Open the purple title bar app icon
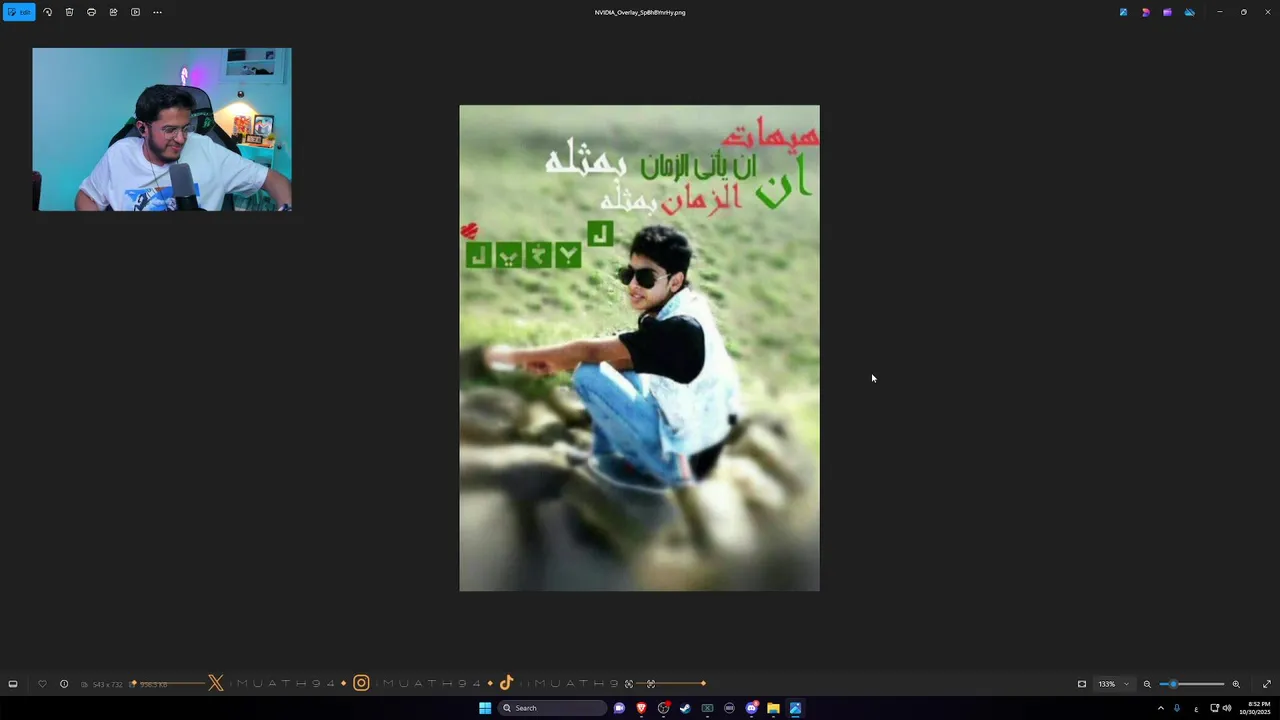Image resolution: width=1280 pixels, height=720 pixels. click(1167, 12)
